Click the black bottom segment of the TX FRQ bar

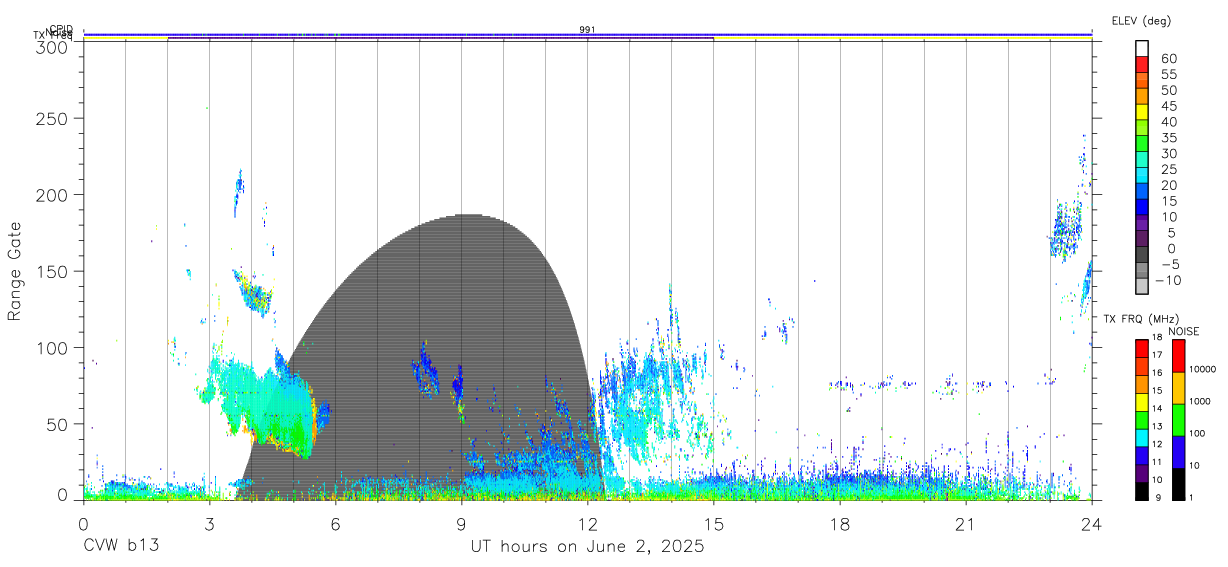[x=1142, y=490]
